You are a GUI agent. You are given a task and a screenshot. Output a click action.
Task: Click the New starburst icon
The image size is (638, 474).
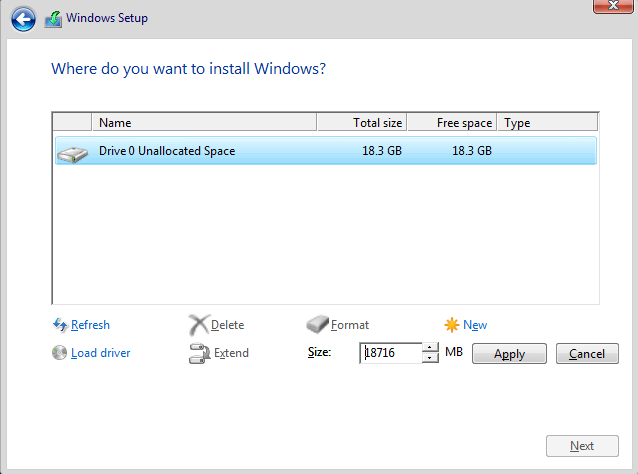[452, 325]
